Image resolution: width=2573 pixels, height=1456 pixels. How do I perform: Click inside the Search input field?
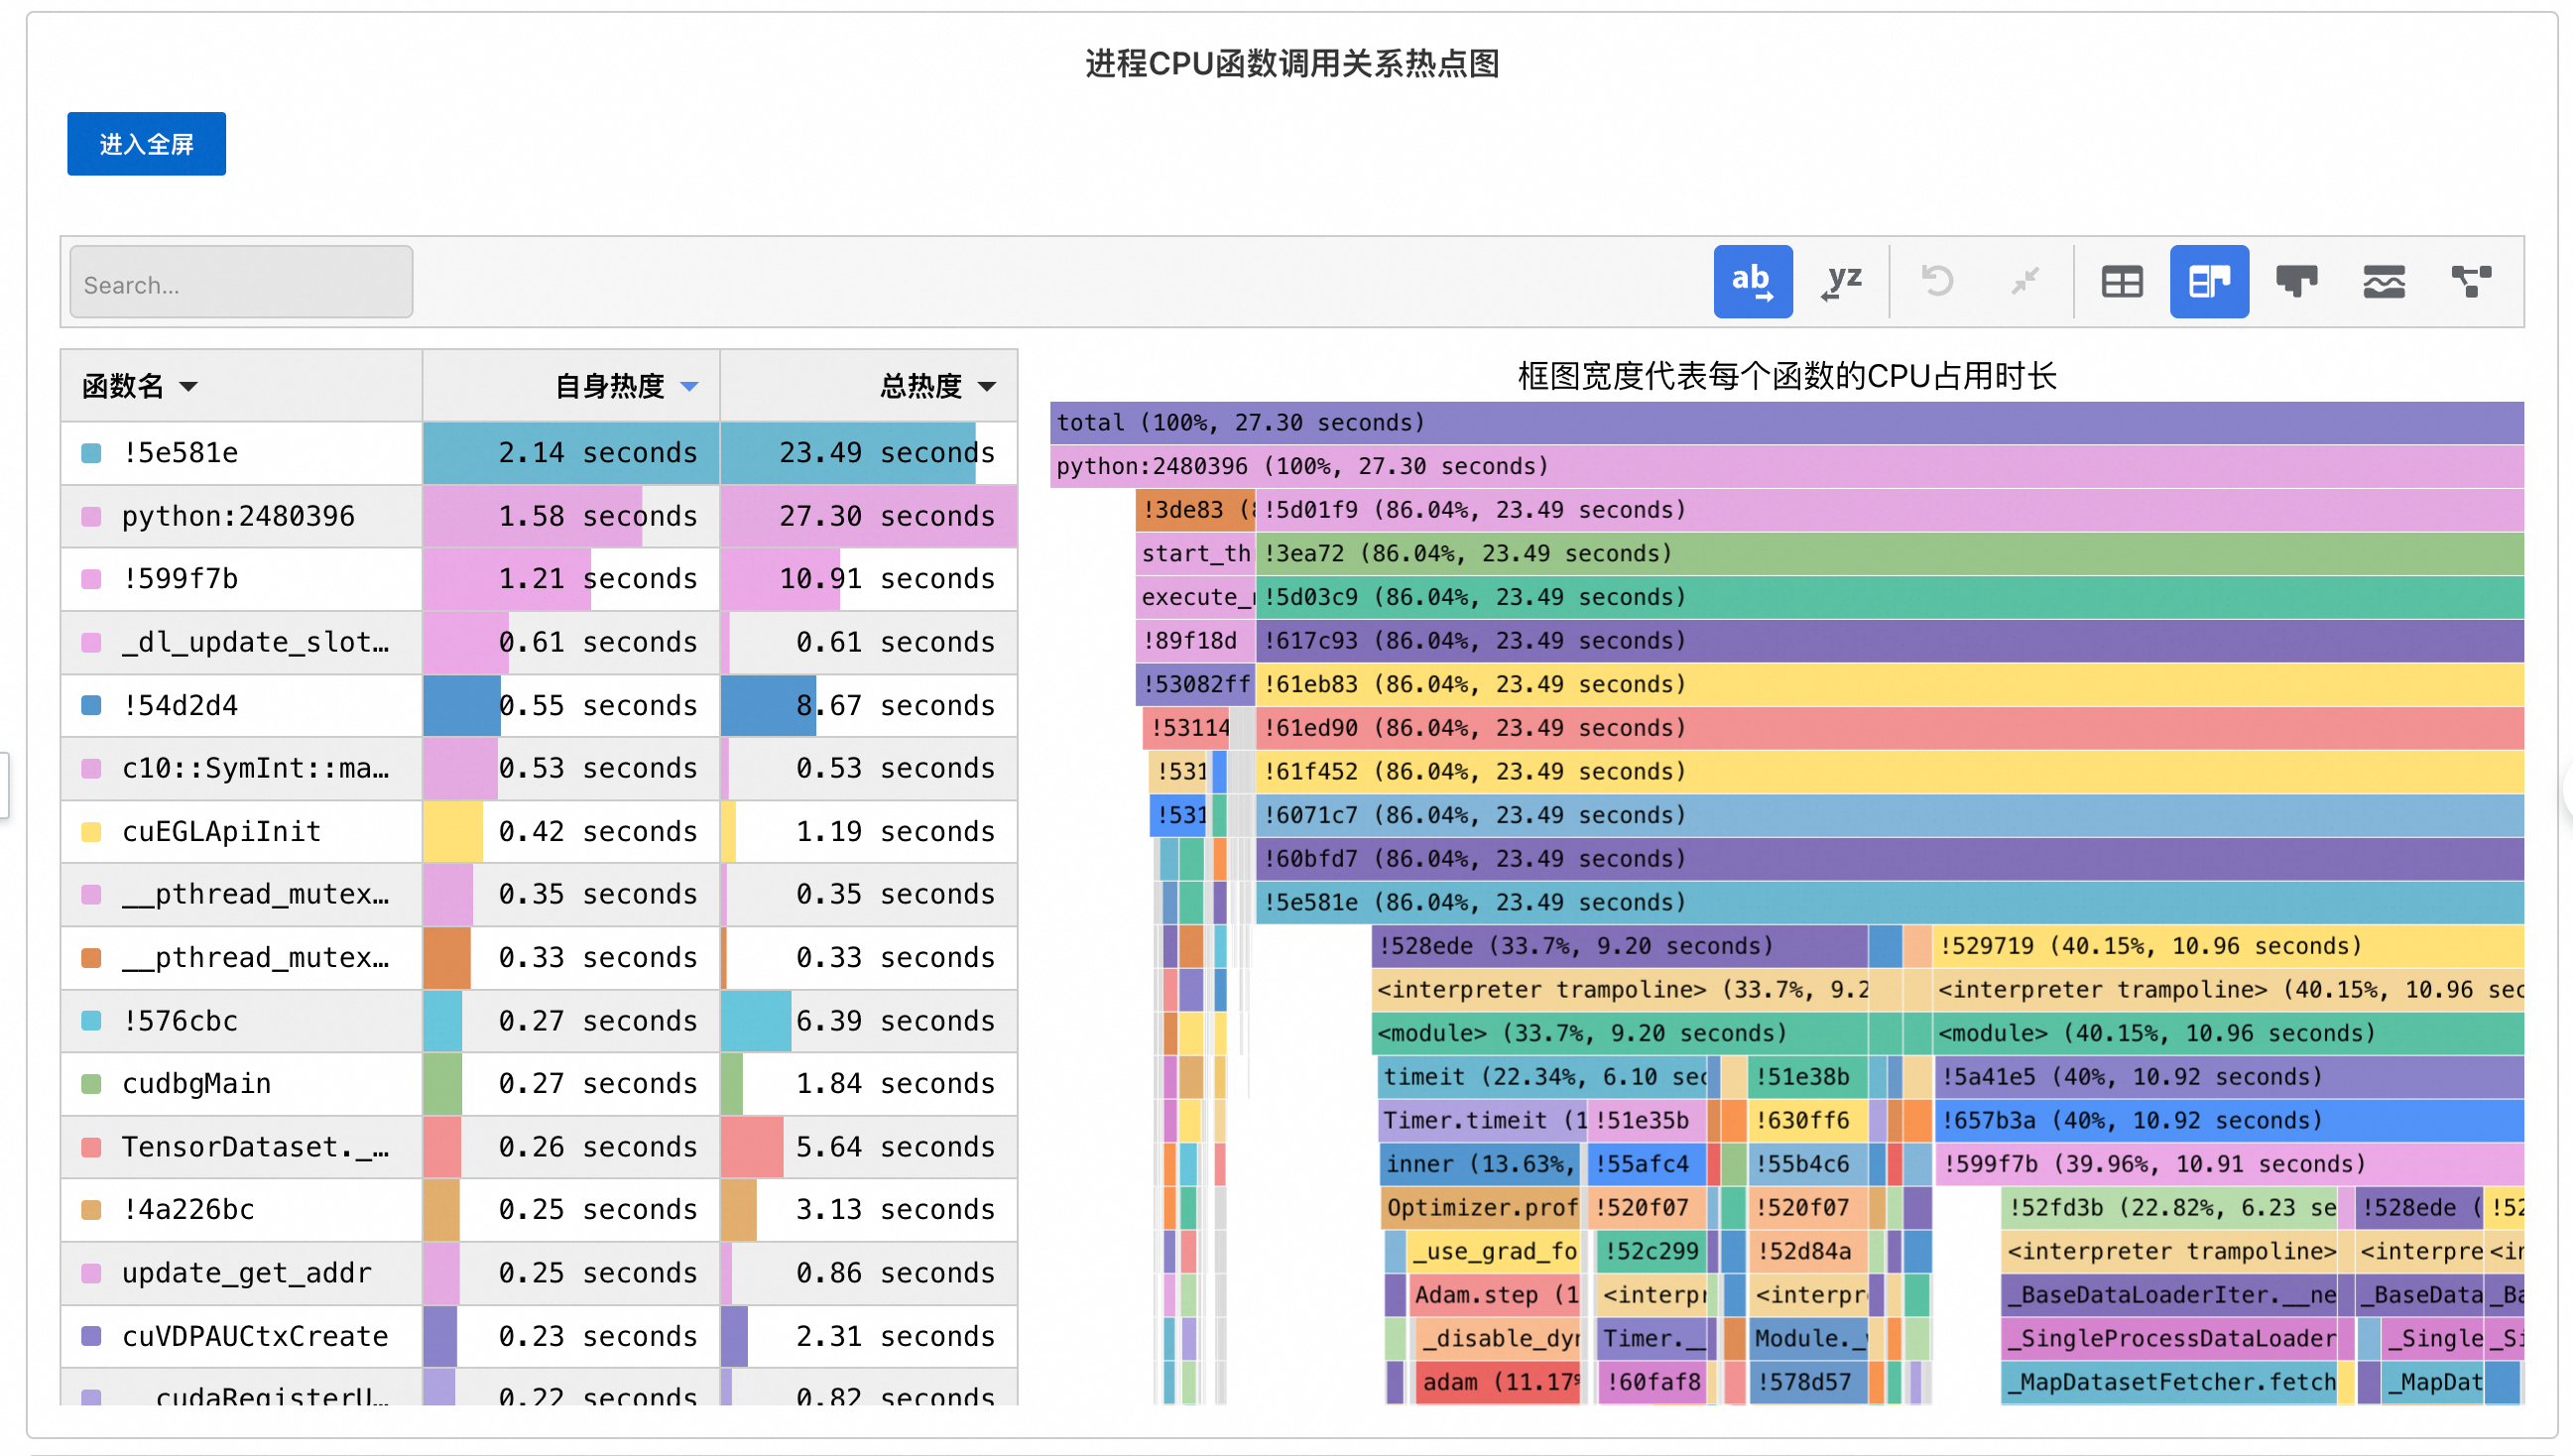241,284
